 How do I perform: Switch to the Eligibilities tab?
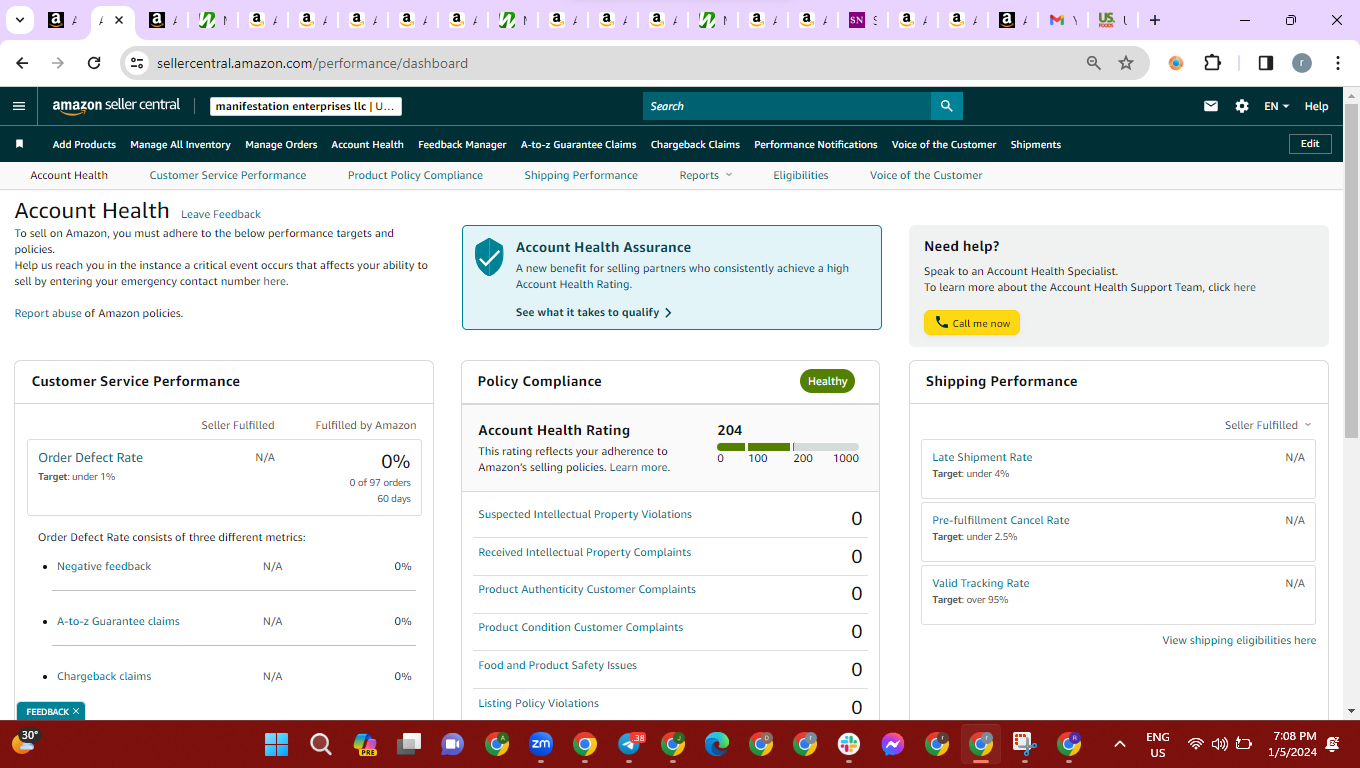pos(801,175)
